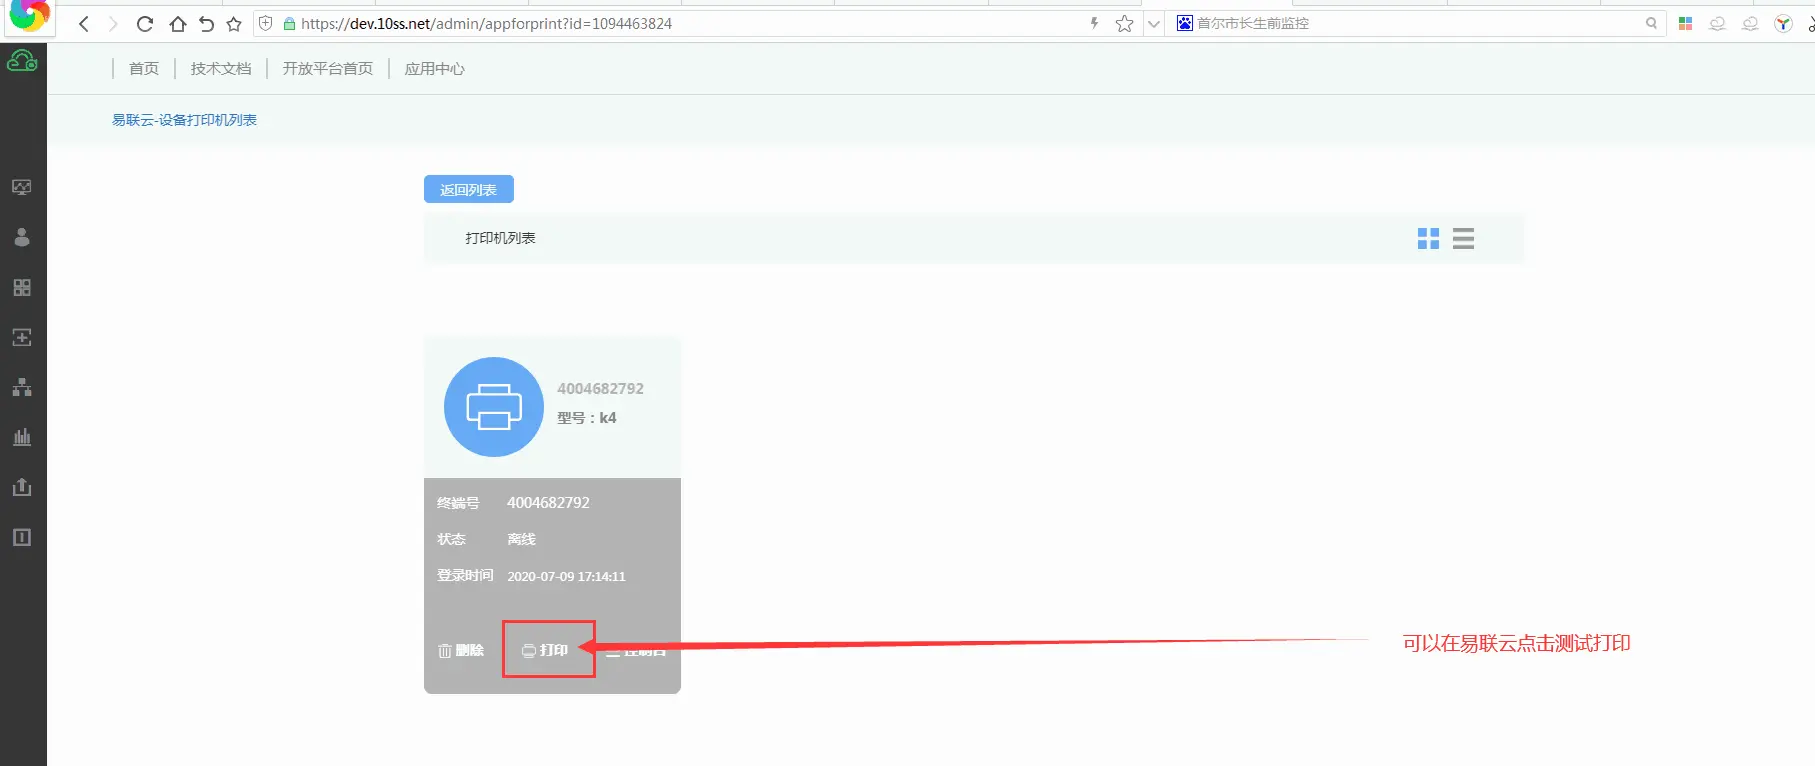Reload the page with the refresh icon
1815x766 pixels.
(145, 24)
